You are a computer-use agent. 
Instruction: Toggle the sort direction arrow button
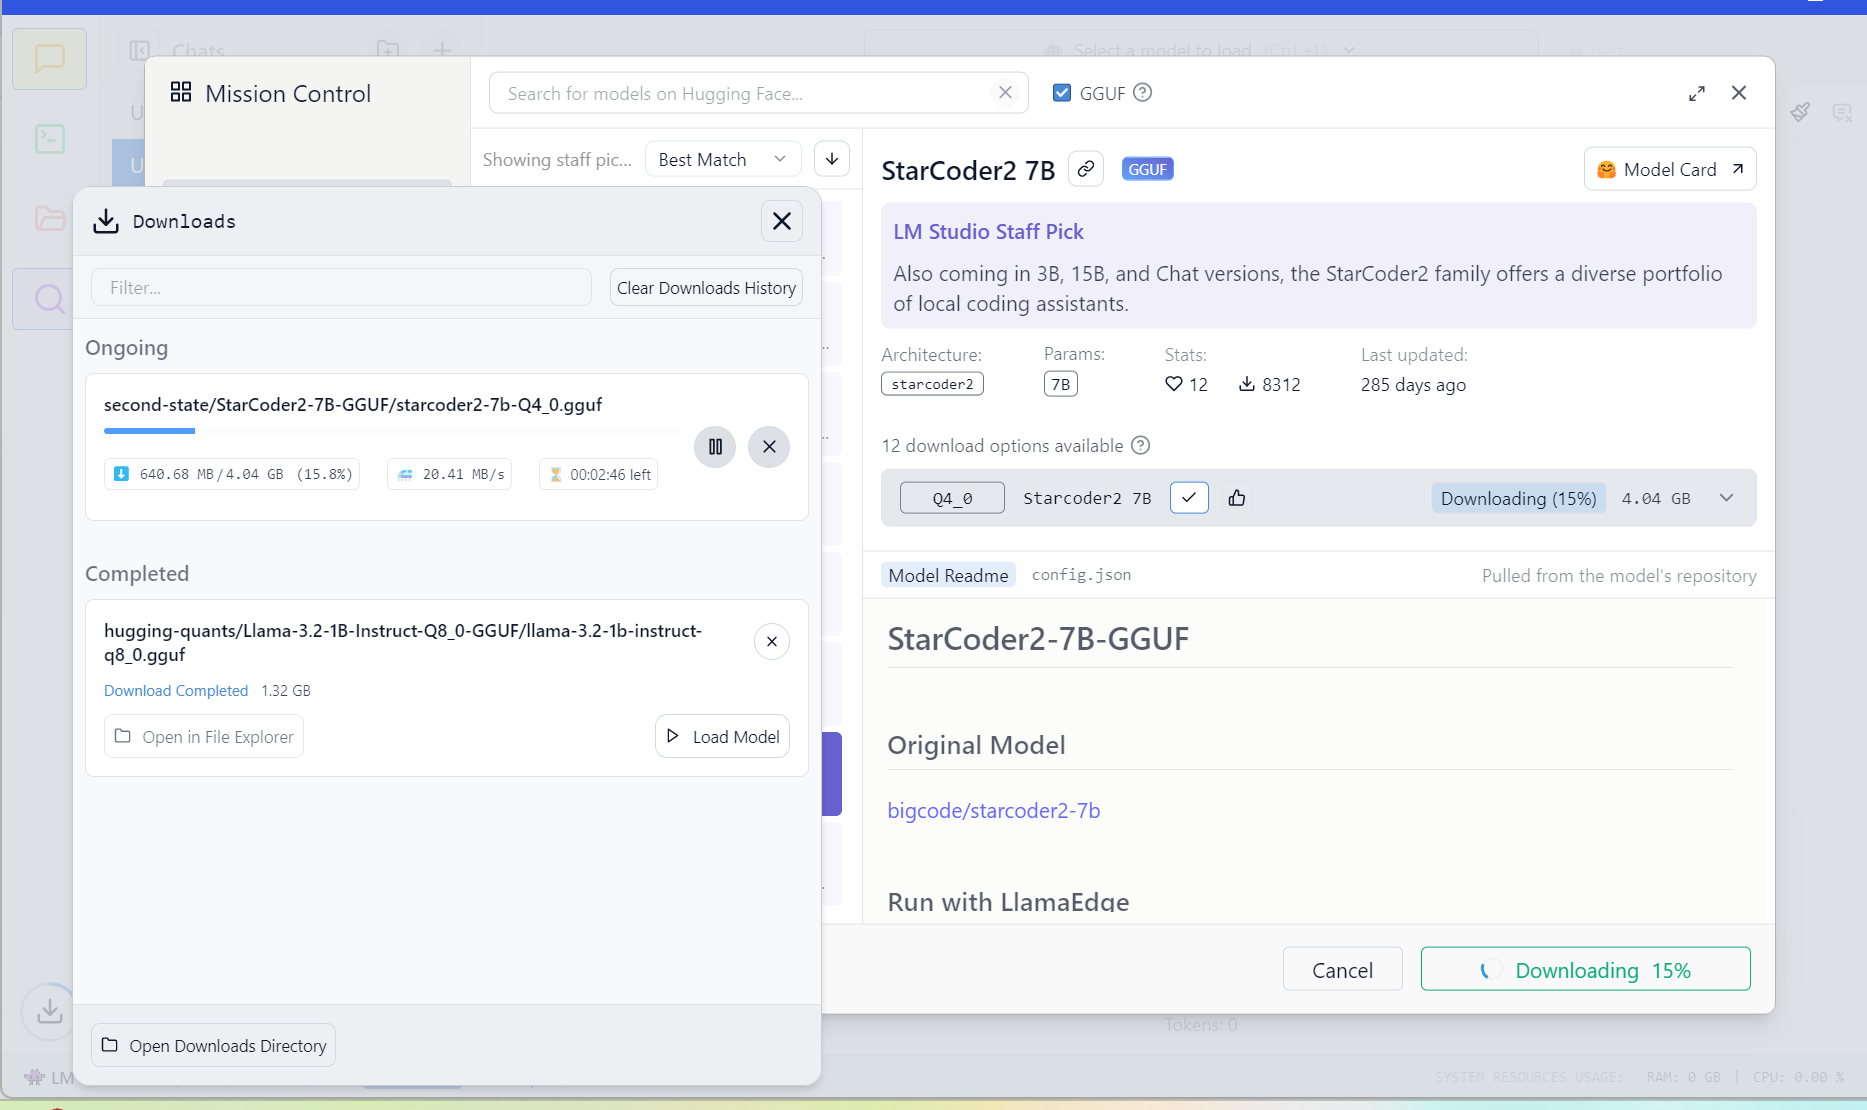click(x=832, y=159)
